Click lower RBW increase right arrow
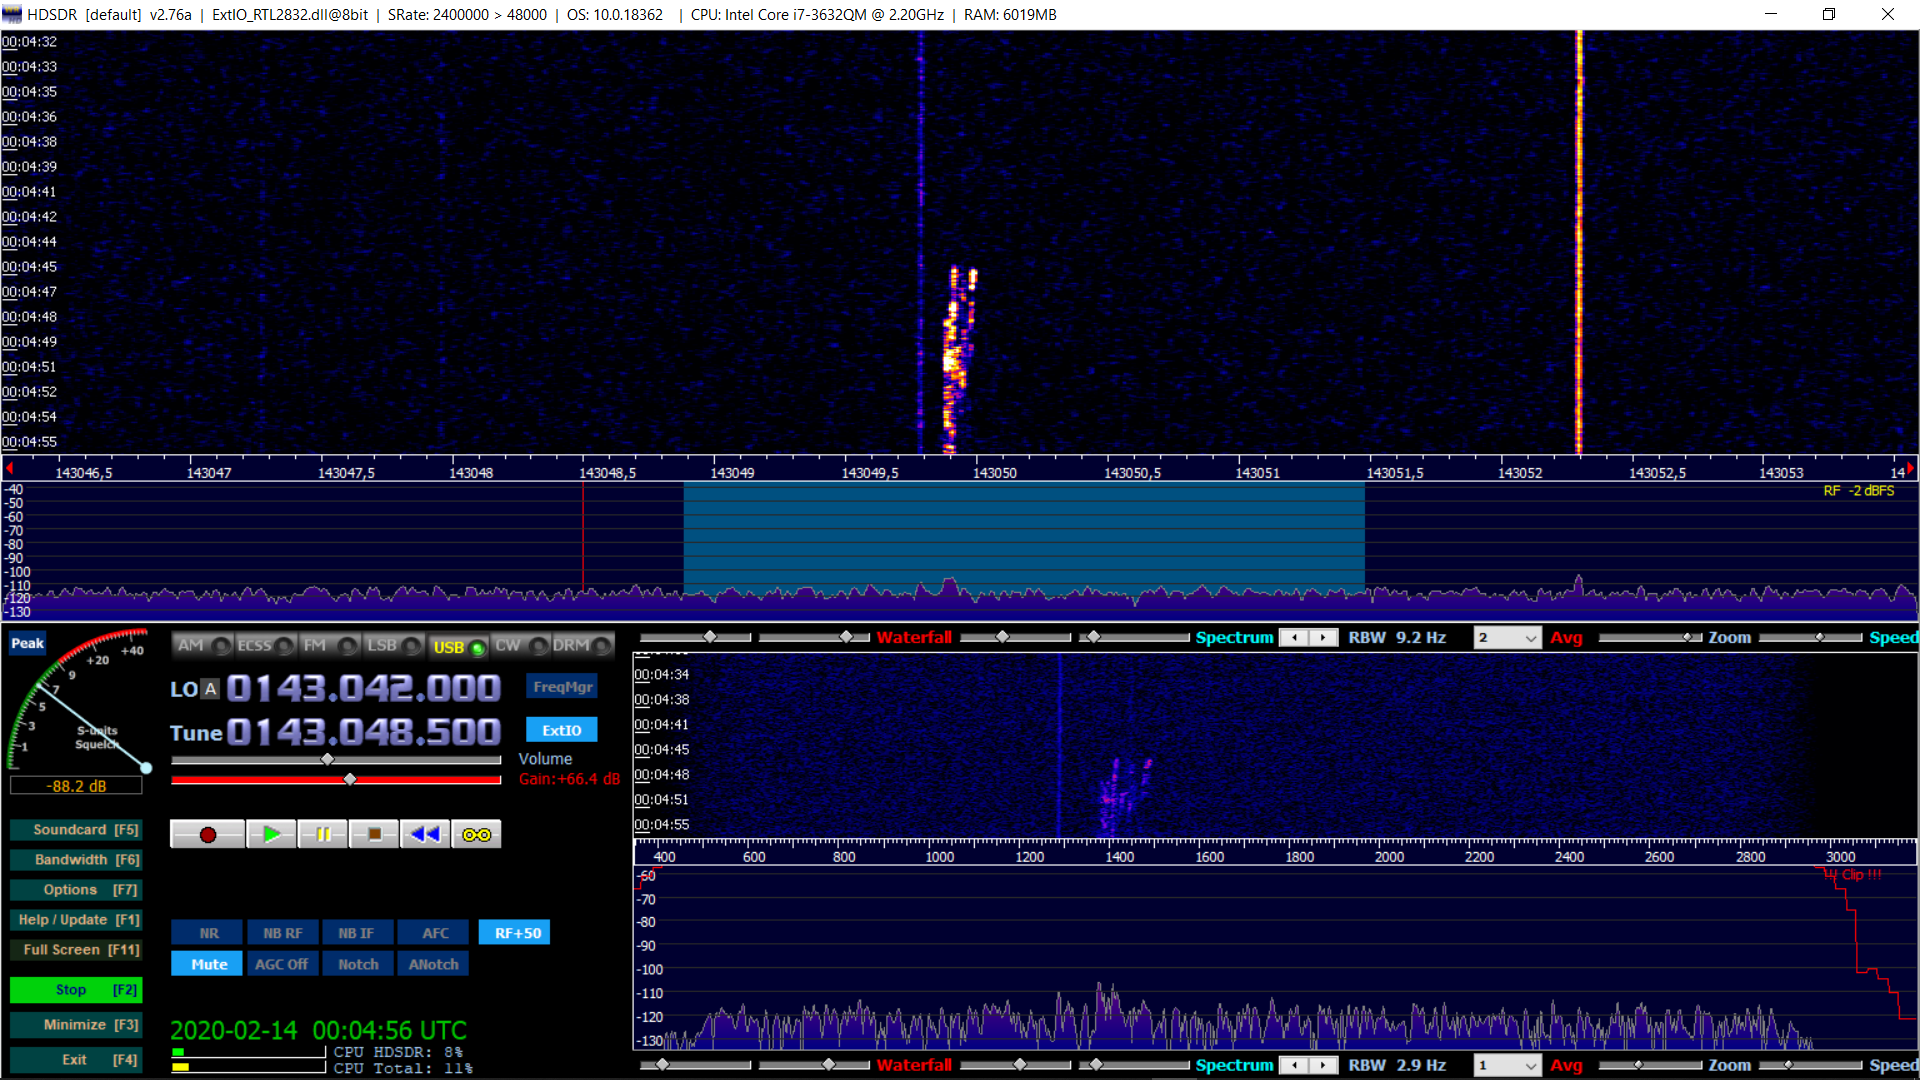This screenshot has width=1920, height=1080. (x=1323, y=1066)
